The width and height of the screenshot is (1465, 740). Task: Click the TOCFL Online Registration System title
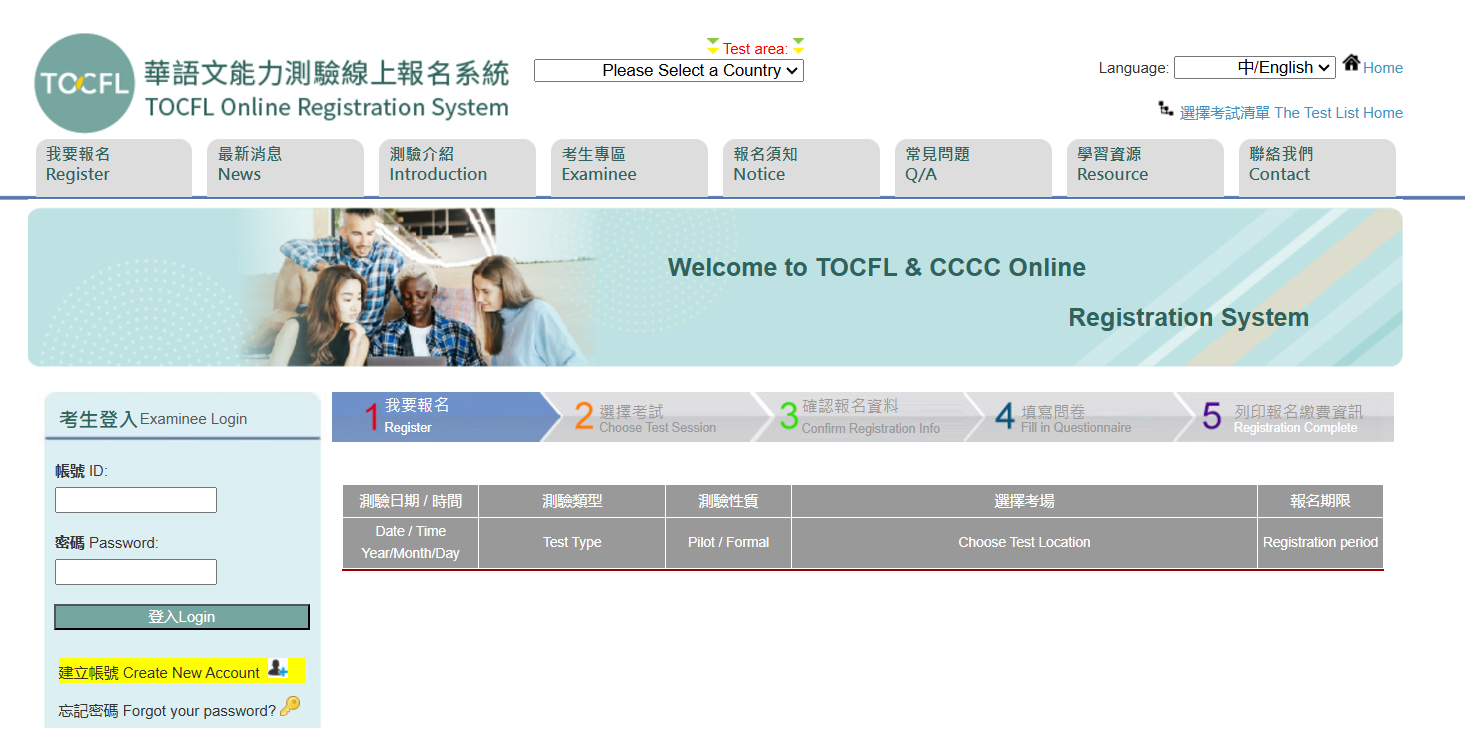click(x=327, y=108)
